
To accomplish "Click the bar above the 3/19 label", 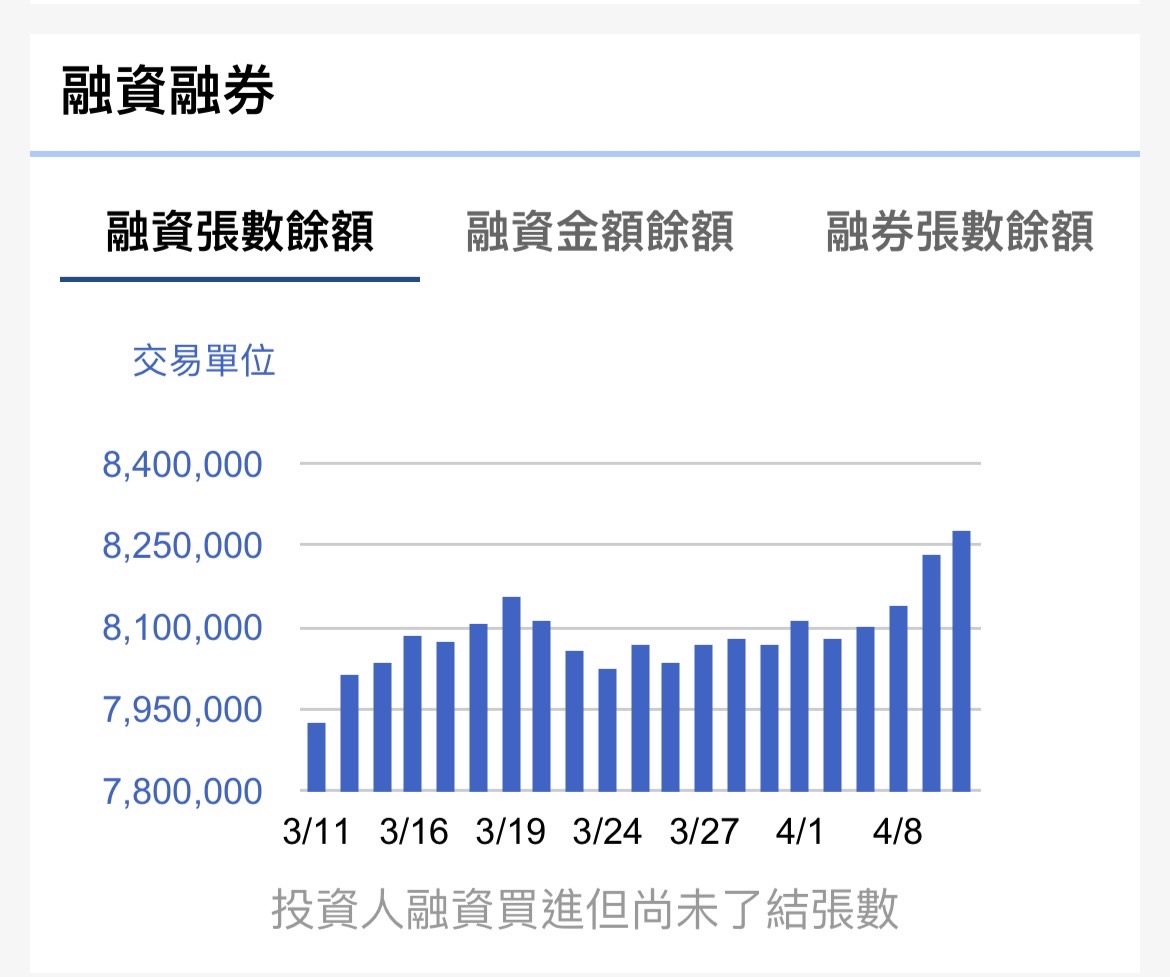I will pyautogui.click(x=513, y=700).
